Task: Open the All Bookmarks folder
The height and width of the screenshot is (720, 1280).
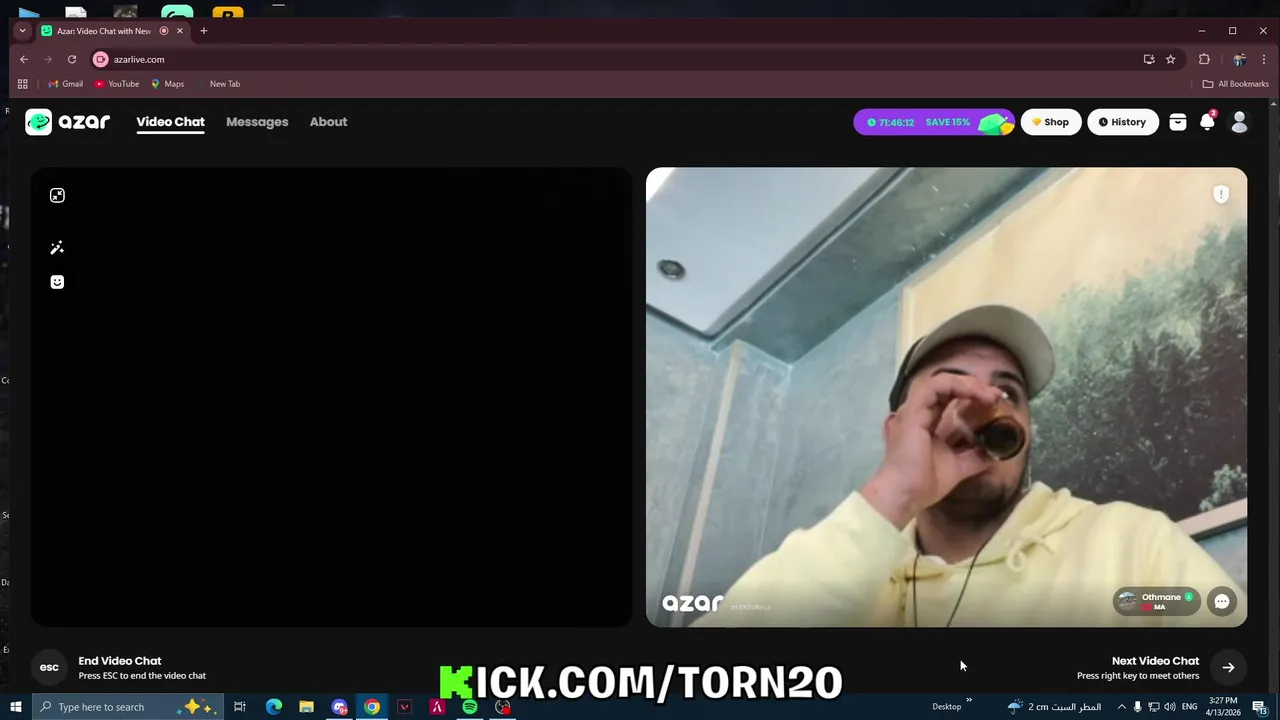Action: click(x=1236, y=84)
